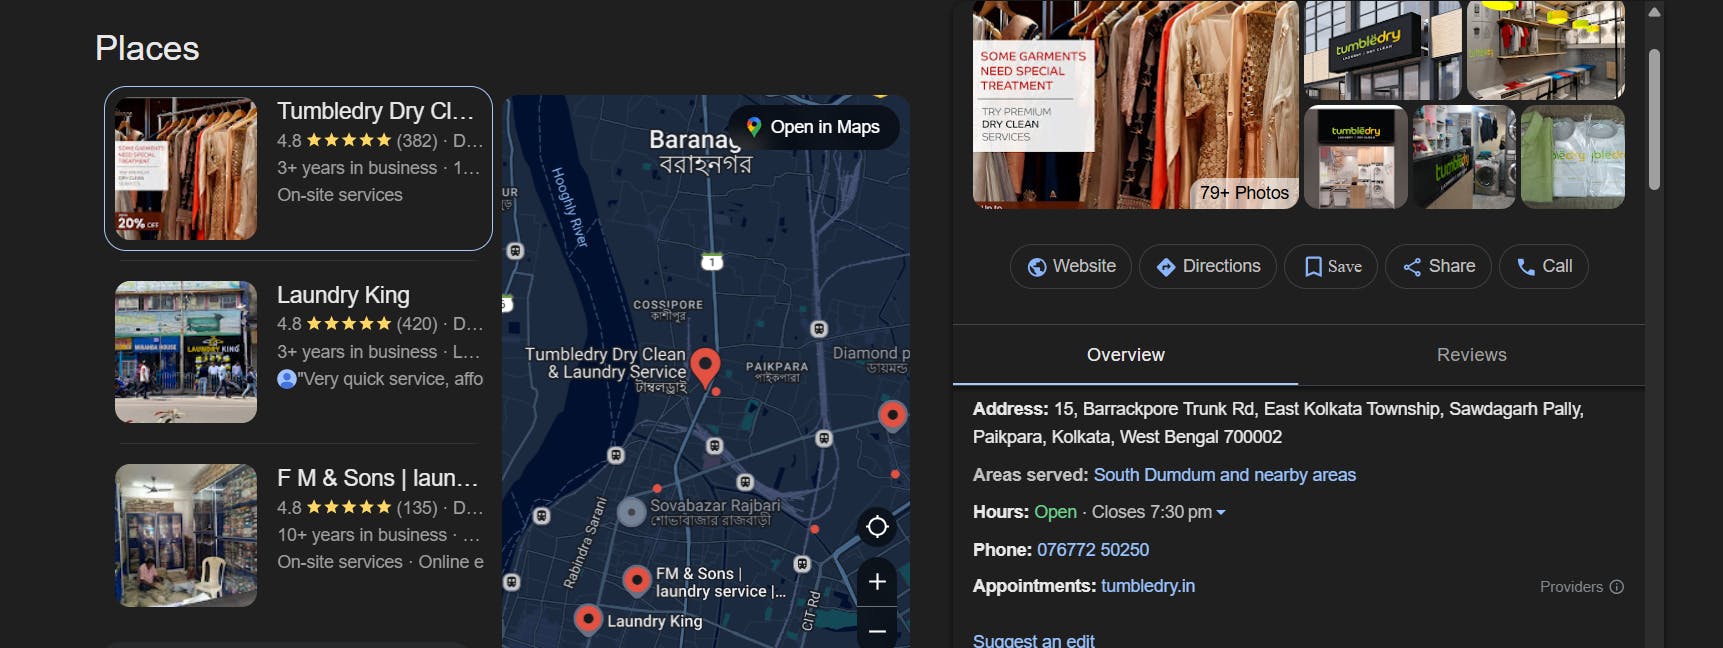Get Directions to Tumbledry
1723x648 pixels.
coord(1208,266)
